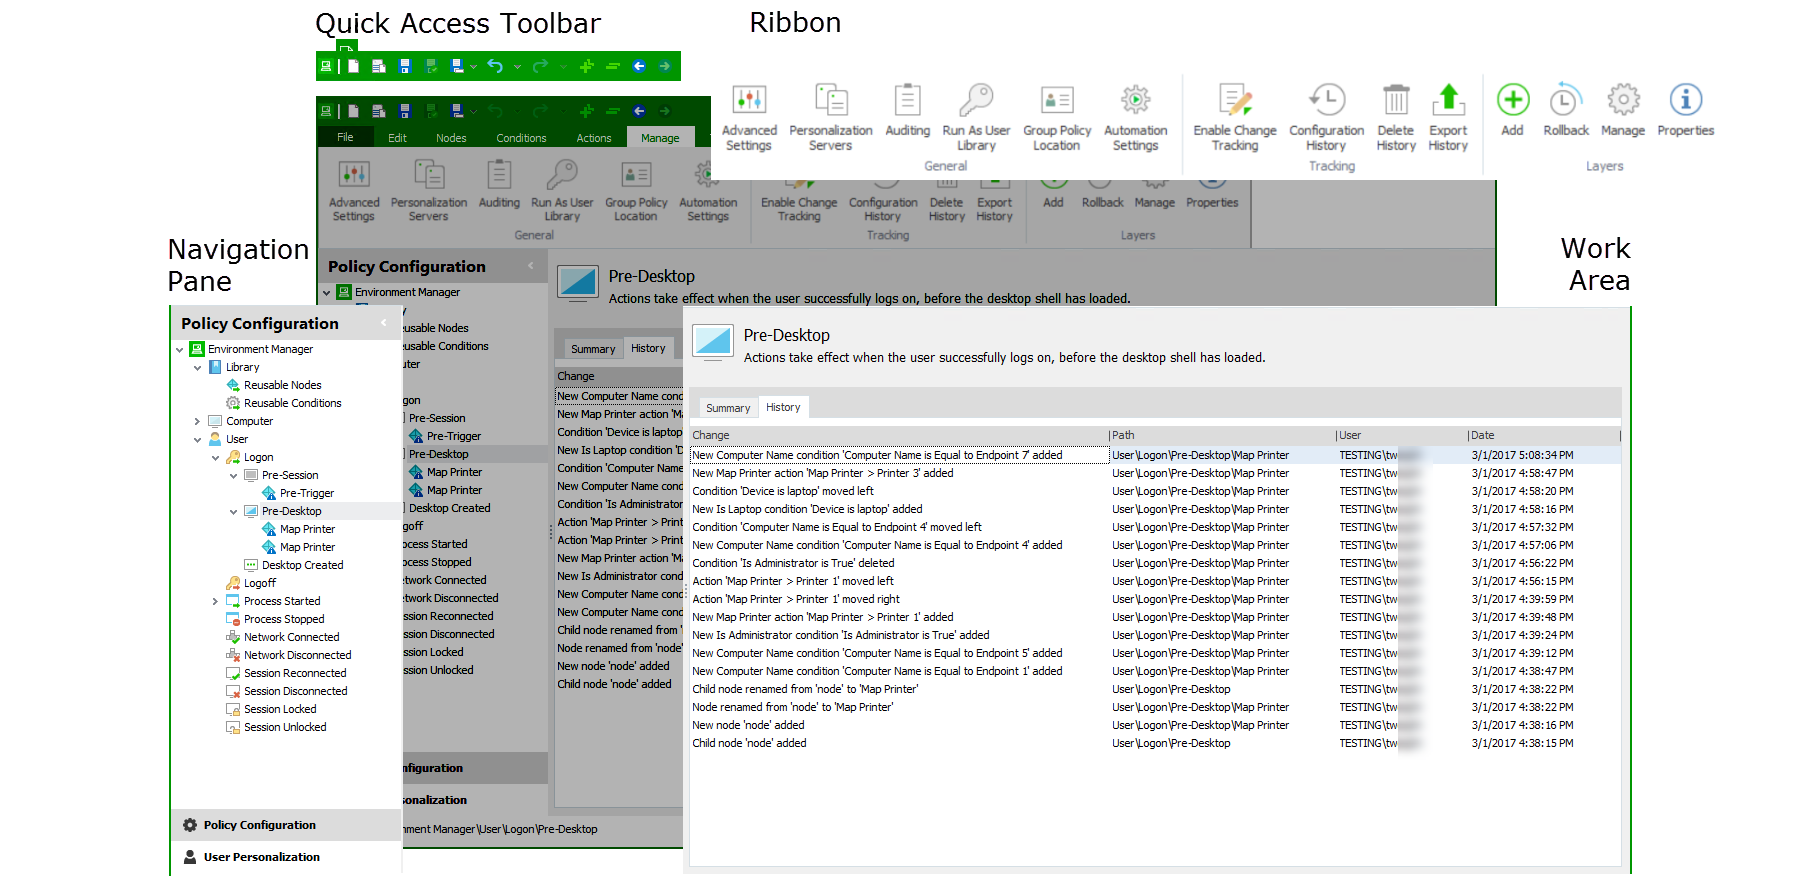
Task: Open layer Properties info icon
Action: 1685,101
